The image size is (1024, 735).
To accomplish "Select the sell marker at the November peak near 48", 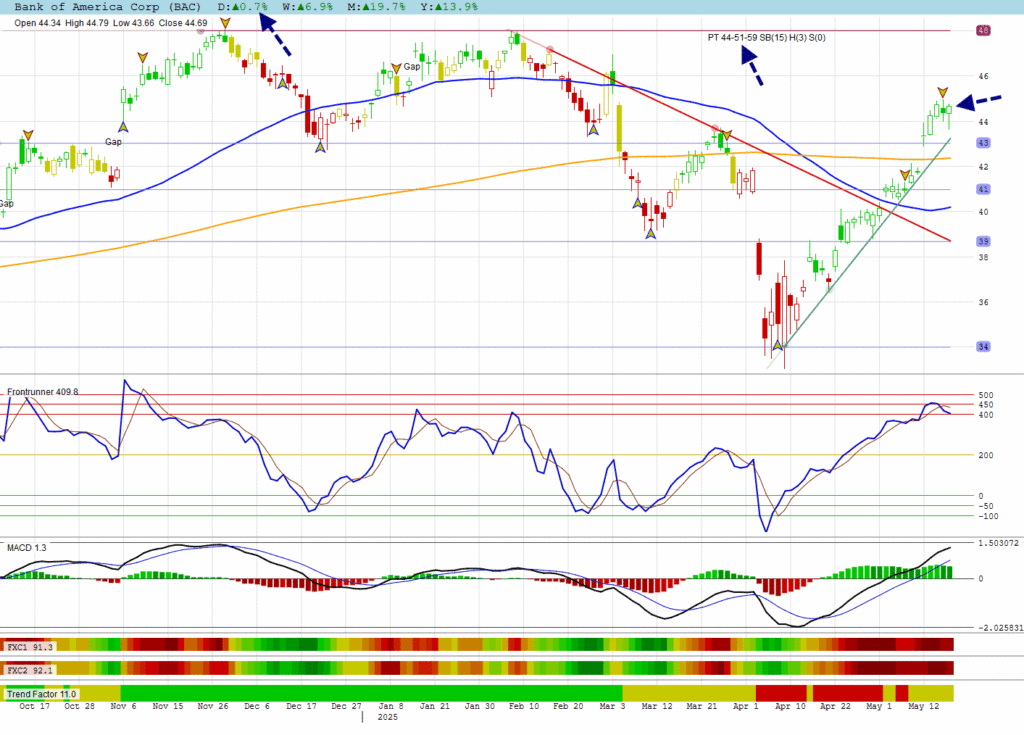I will [x=225, y=23].
